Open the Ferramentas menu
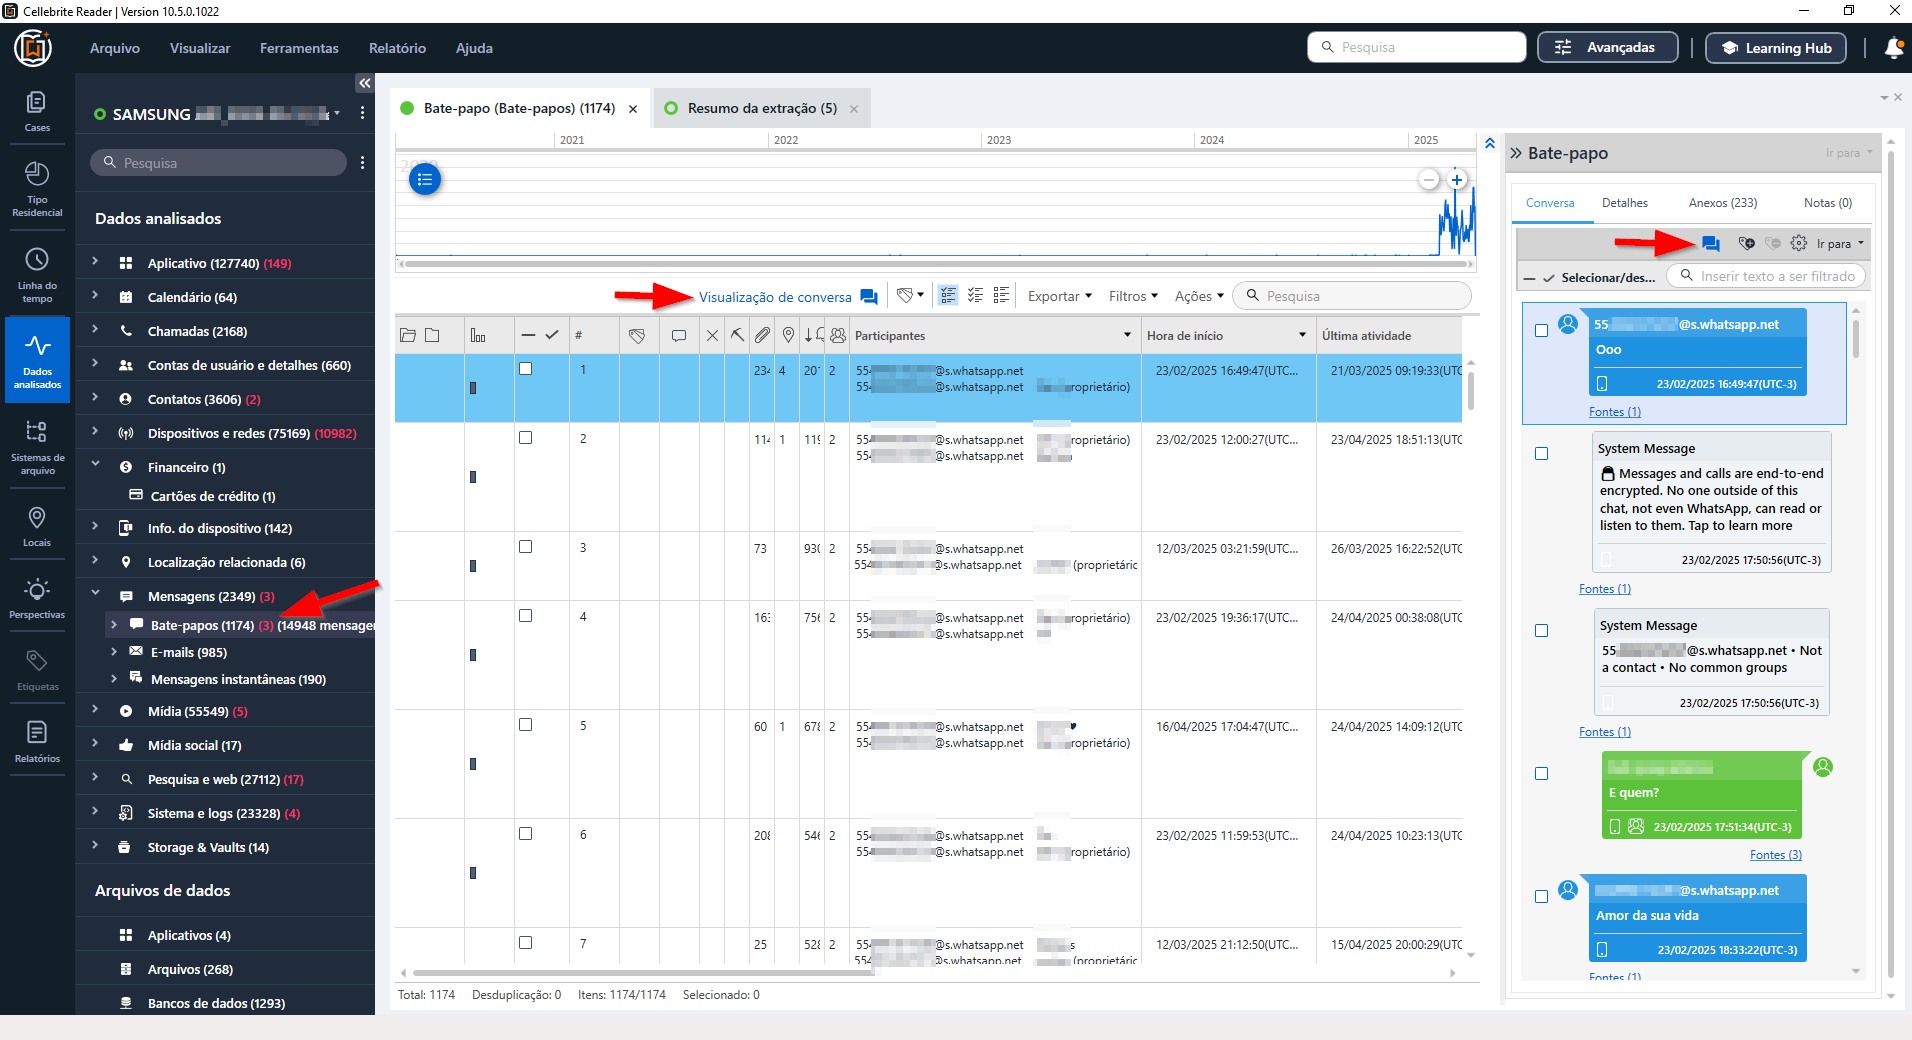The height and width of the screenshot is (1040, 1912). coord(299,48)
